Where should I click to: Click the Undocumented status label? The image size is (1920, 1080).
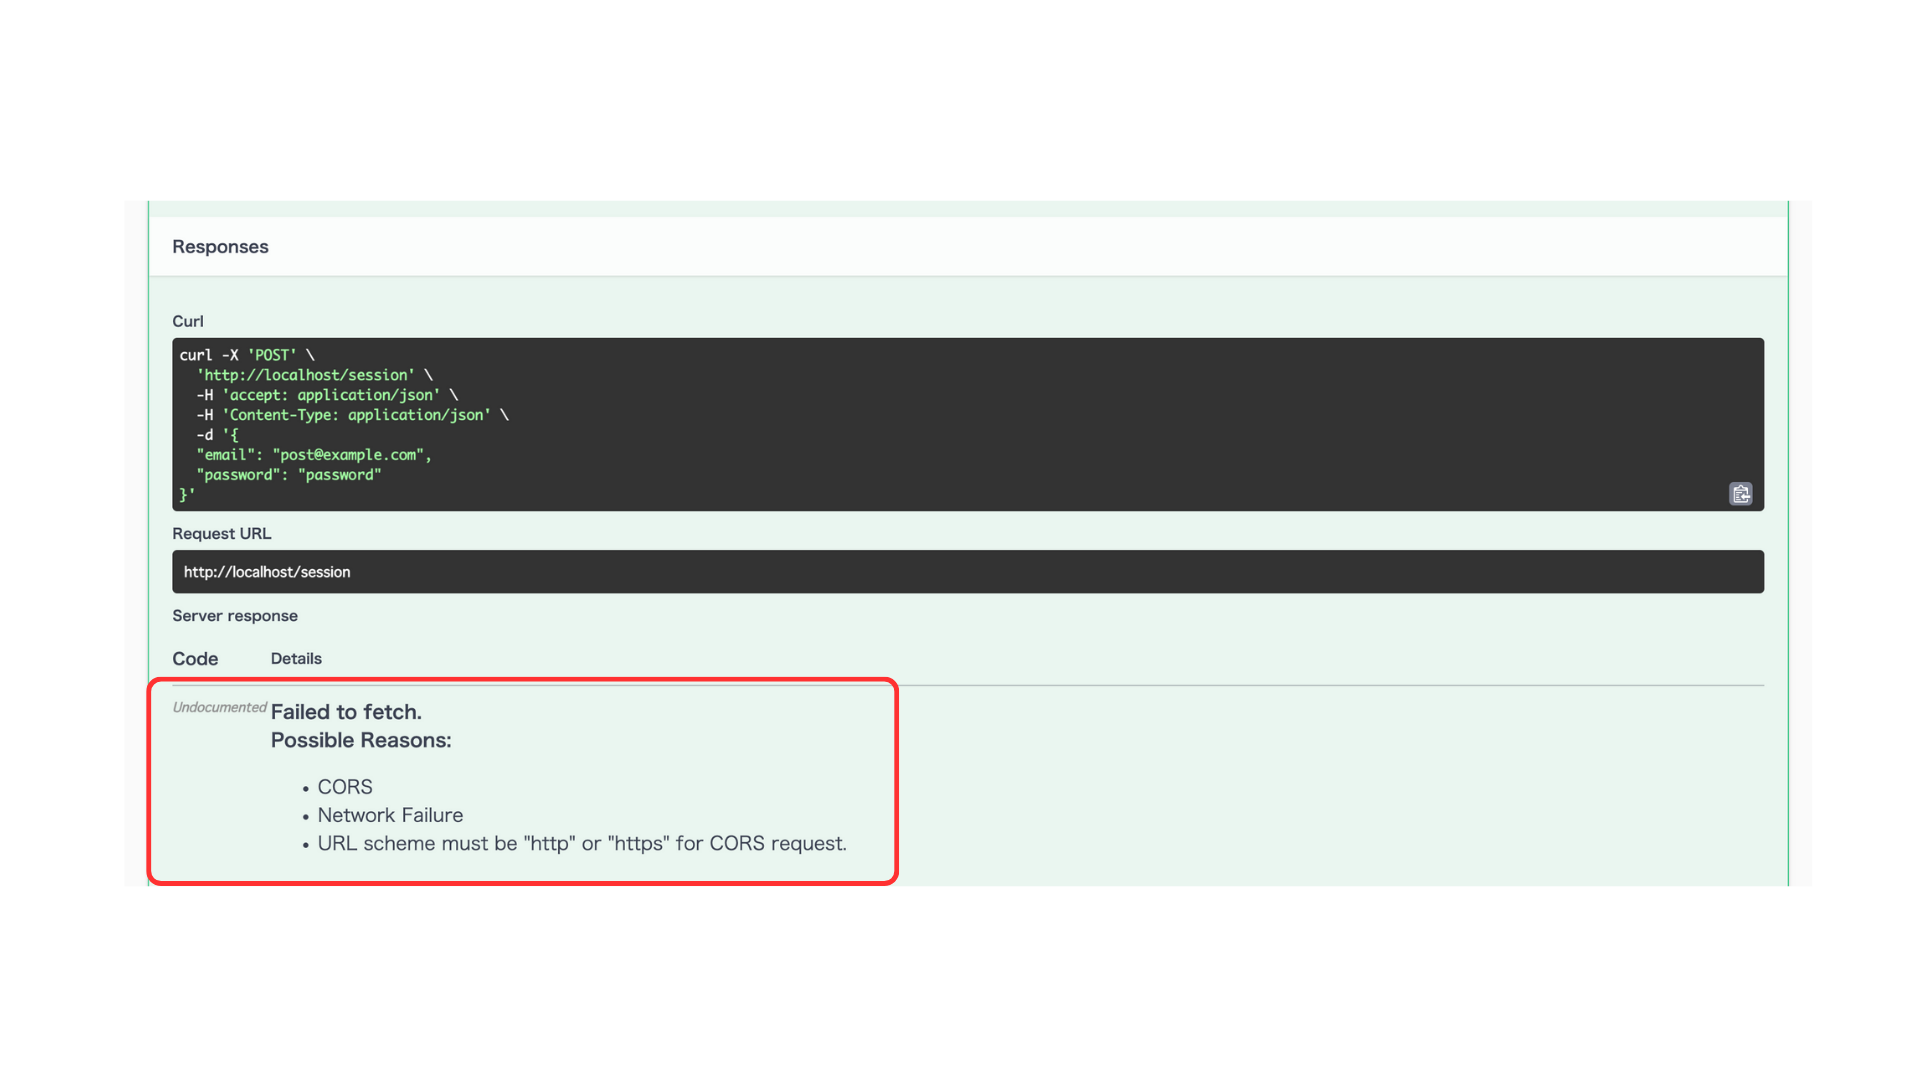tap(220, 707)
